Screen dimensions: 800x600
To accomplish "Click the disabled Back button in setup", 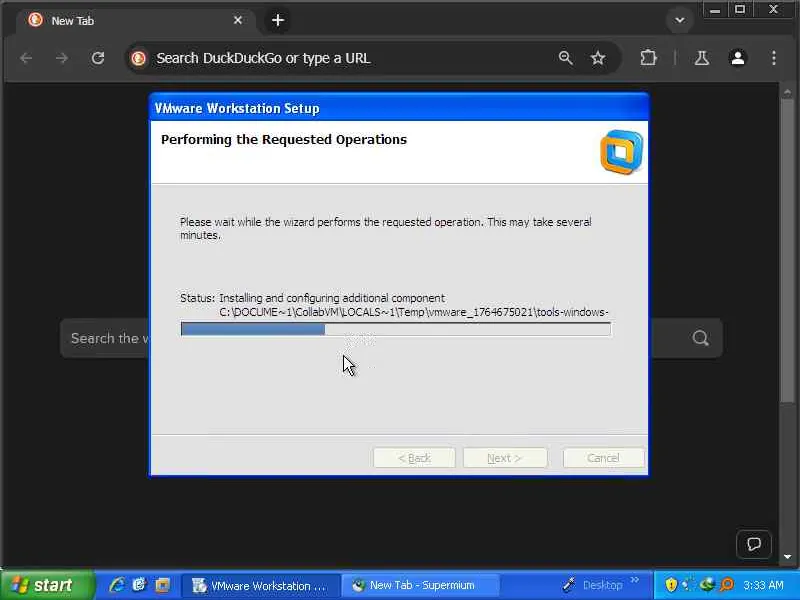I will coord(414,458).
